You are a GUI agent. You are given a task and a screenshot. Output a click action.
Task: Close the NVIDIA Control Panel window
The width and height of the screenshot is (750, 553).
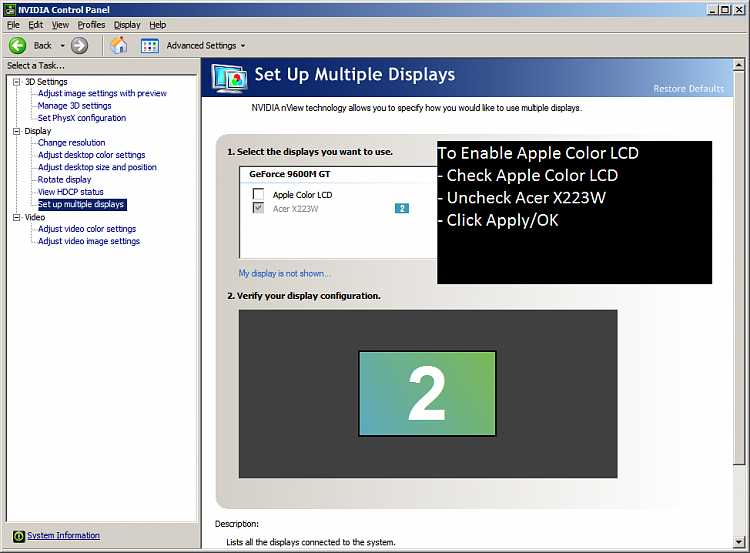tap(739, 10)
